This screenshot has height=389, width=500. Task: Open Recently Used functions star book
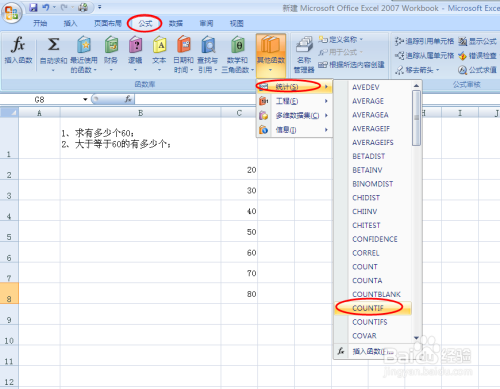coord(84,44)
